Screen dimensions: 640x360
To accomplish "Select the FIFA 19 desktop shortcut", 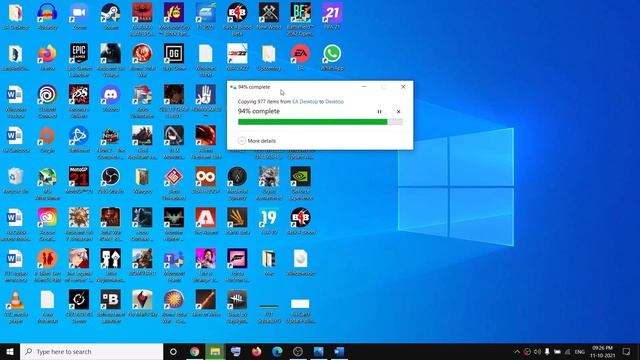I will (x=269, y=221).
